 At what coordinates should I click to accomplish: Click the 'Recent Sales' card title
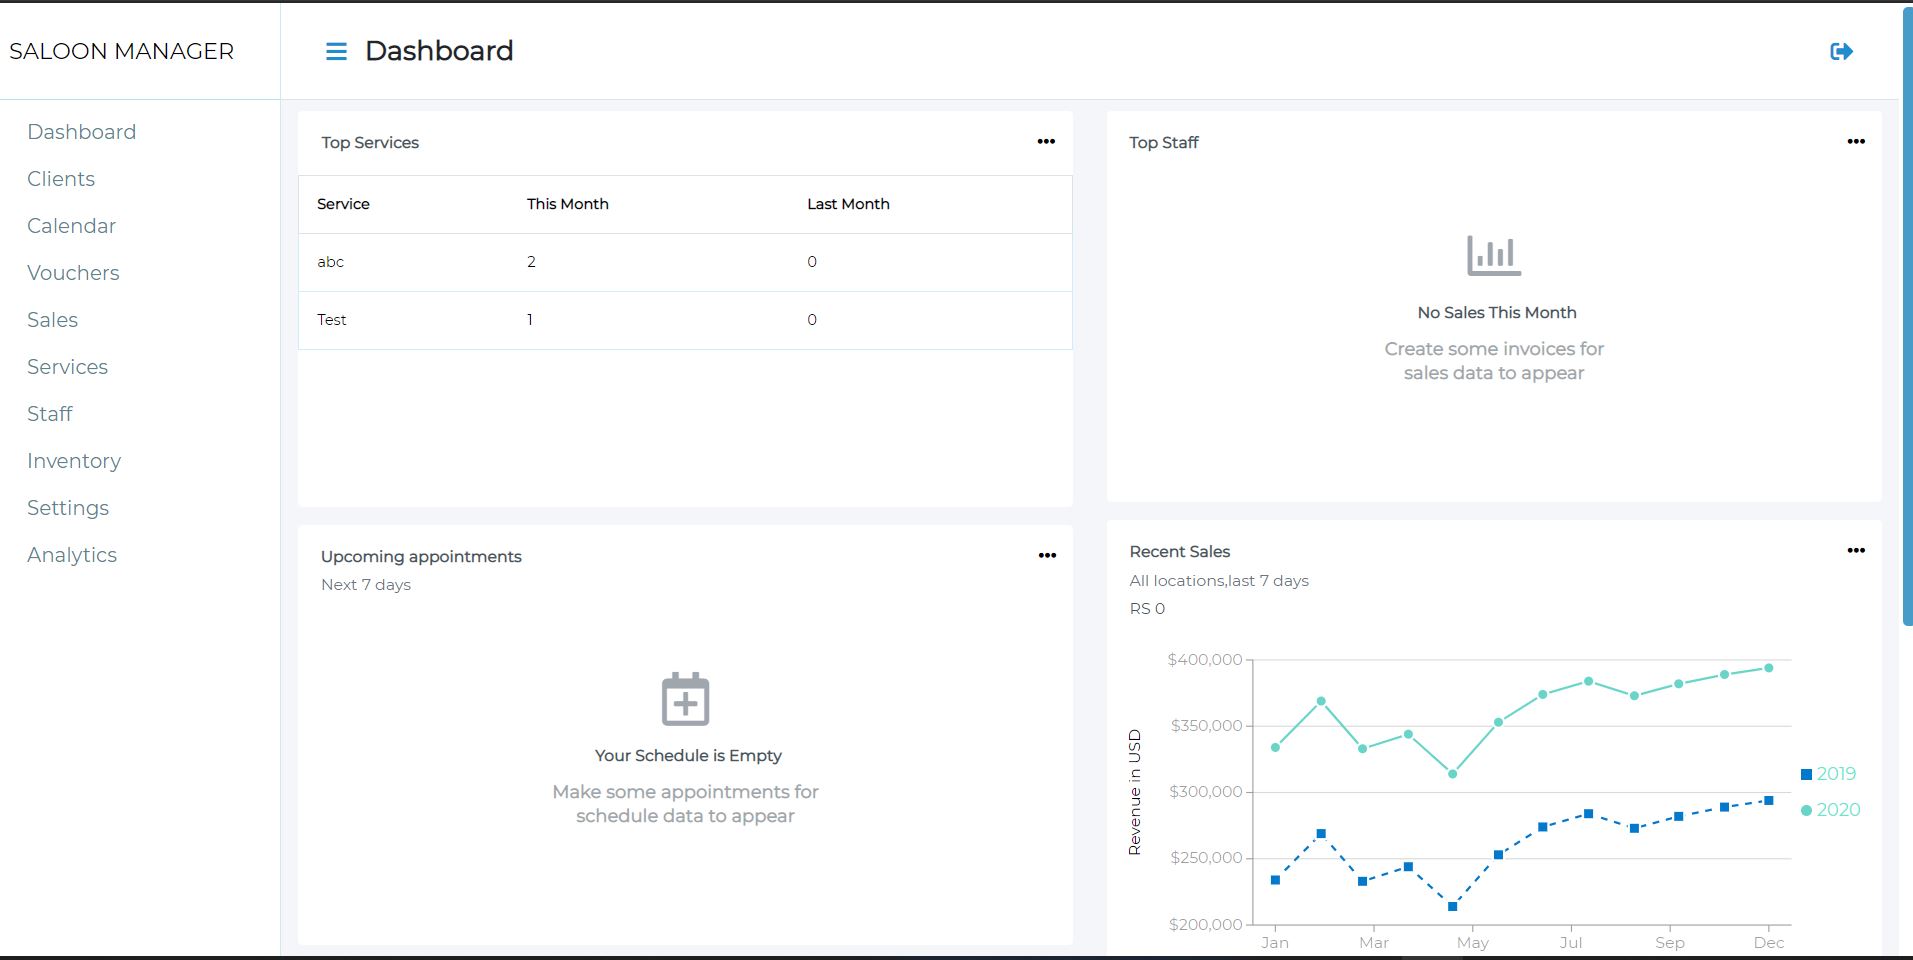pos(1179,552)
